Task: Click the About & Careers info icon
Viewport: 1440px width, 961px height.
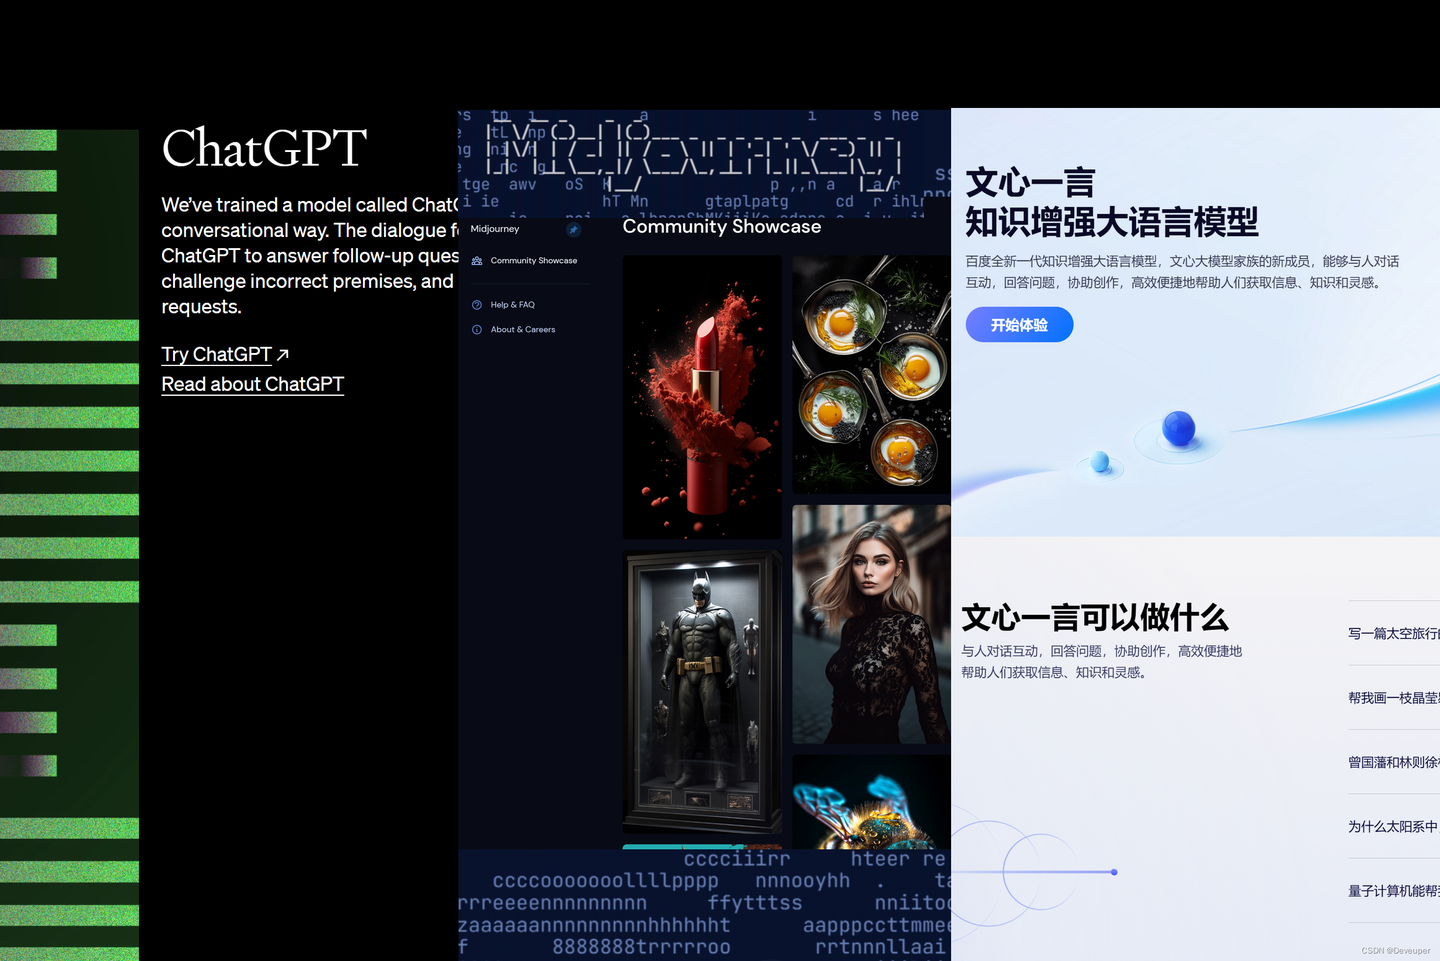Action: 477,330
